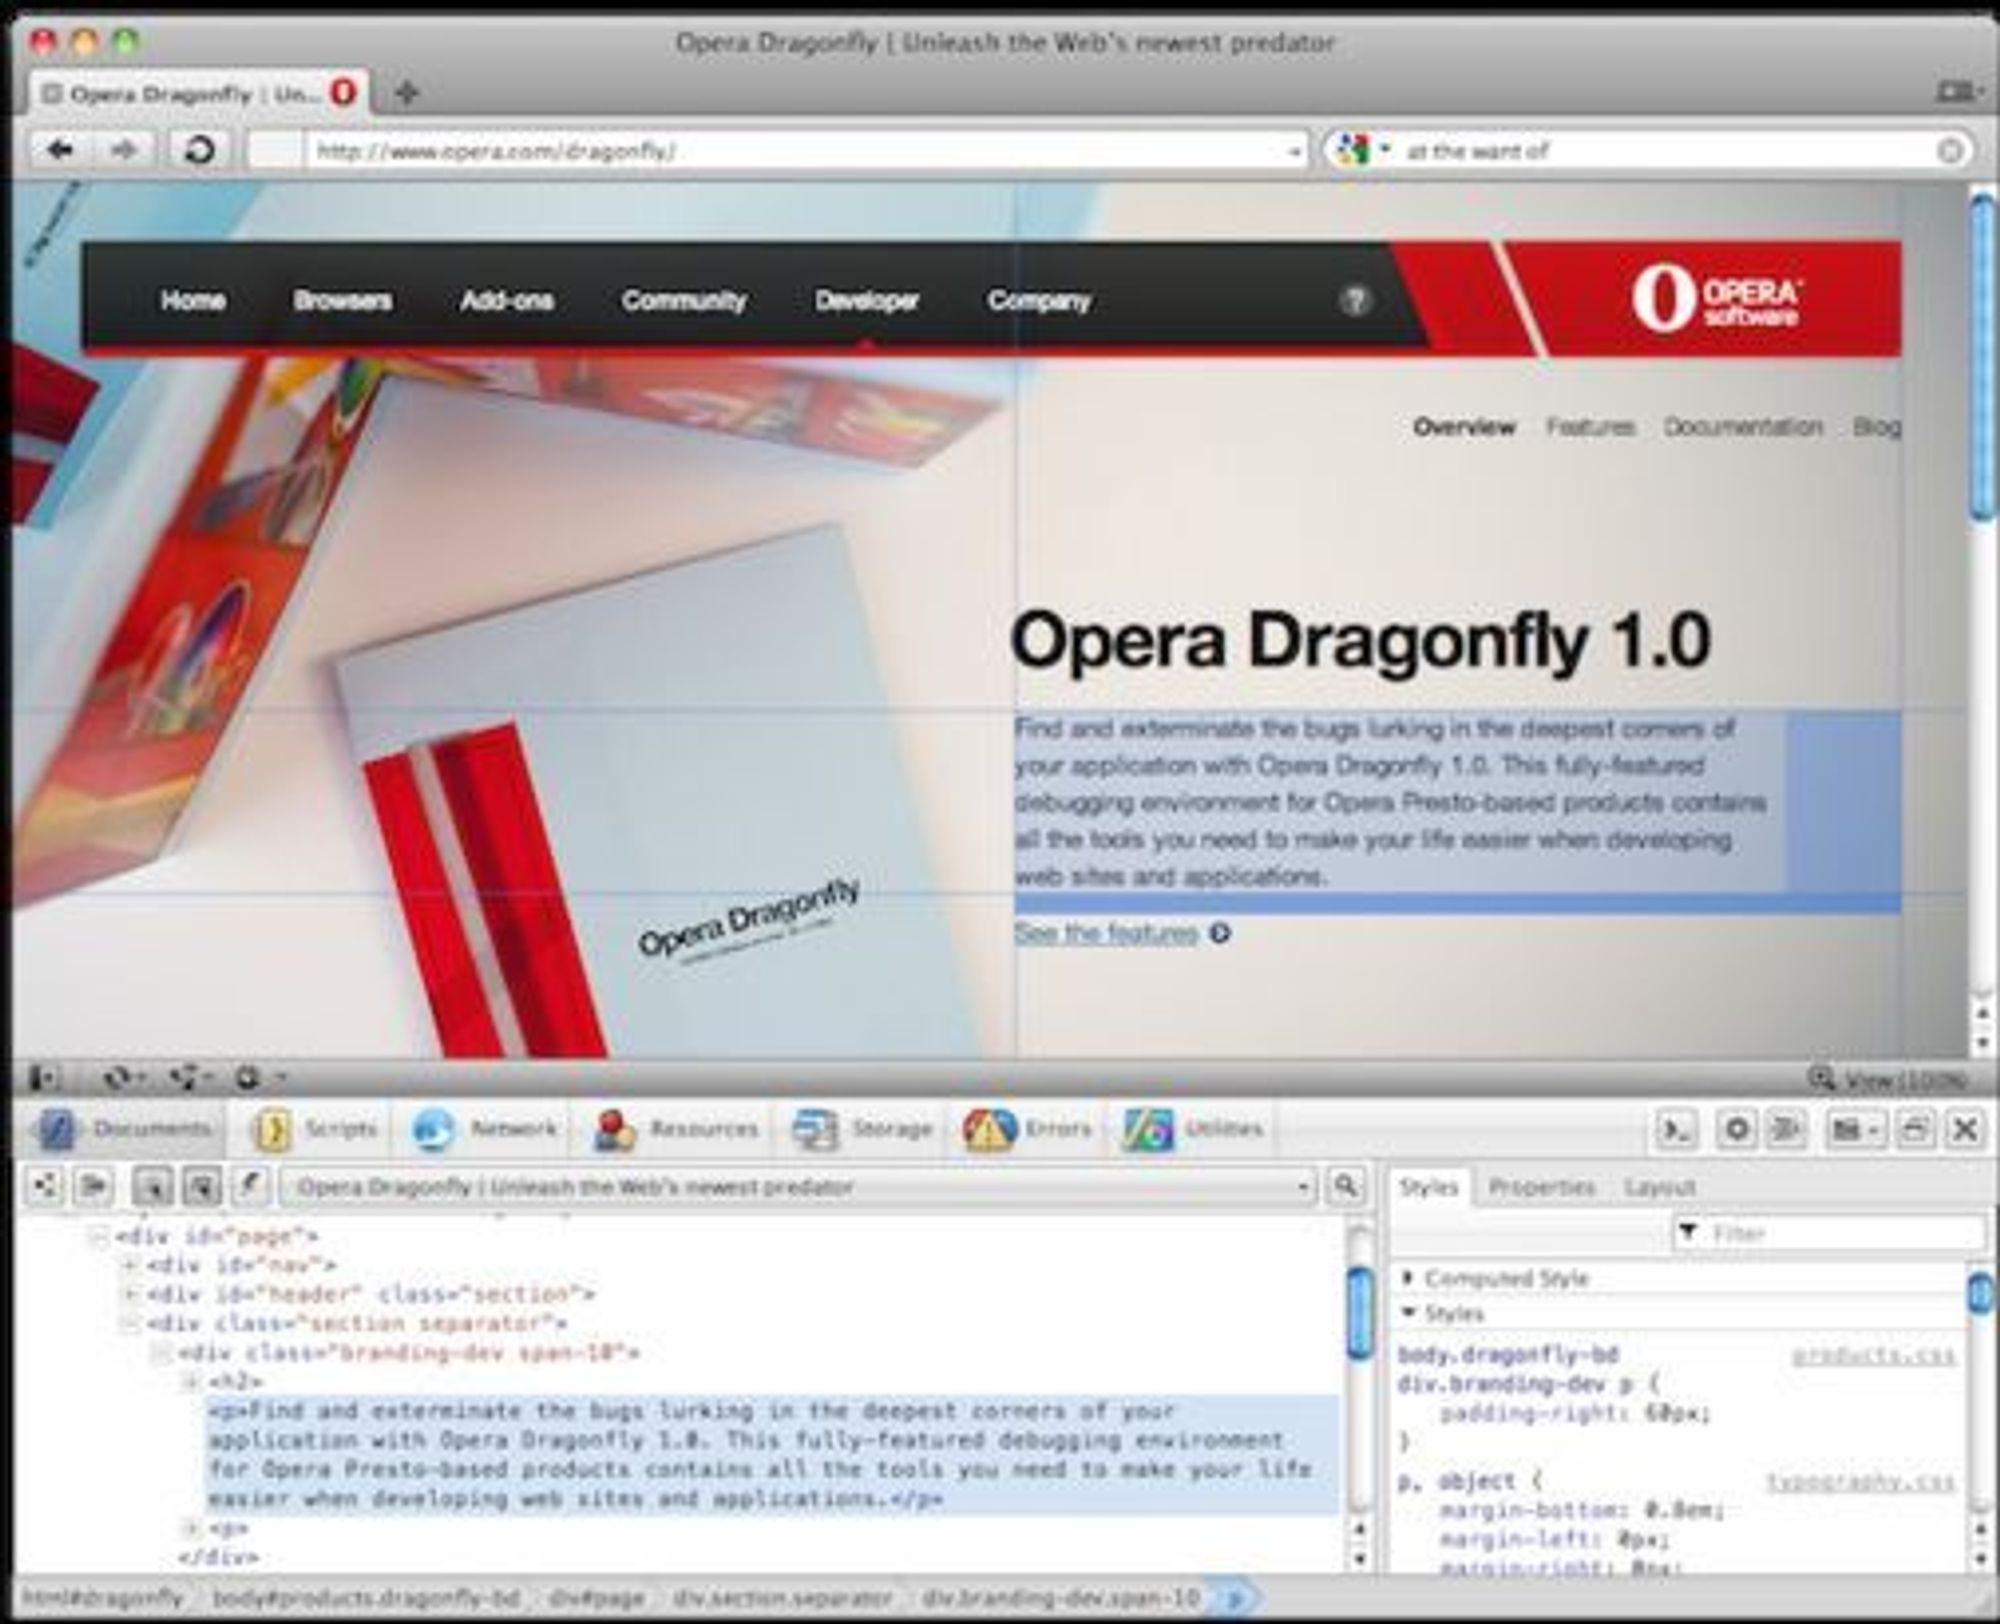Click the closed tabs icon on the tab bar

tap(1958, 92)
